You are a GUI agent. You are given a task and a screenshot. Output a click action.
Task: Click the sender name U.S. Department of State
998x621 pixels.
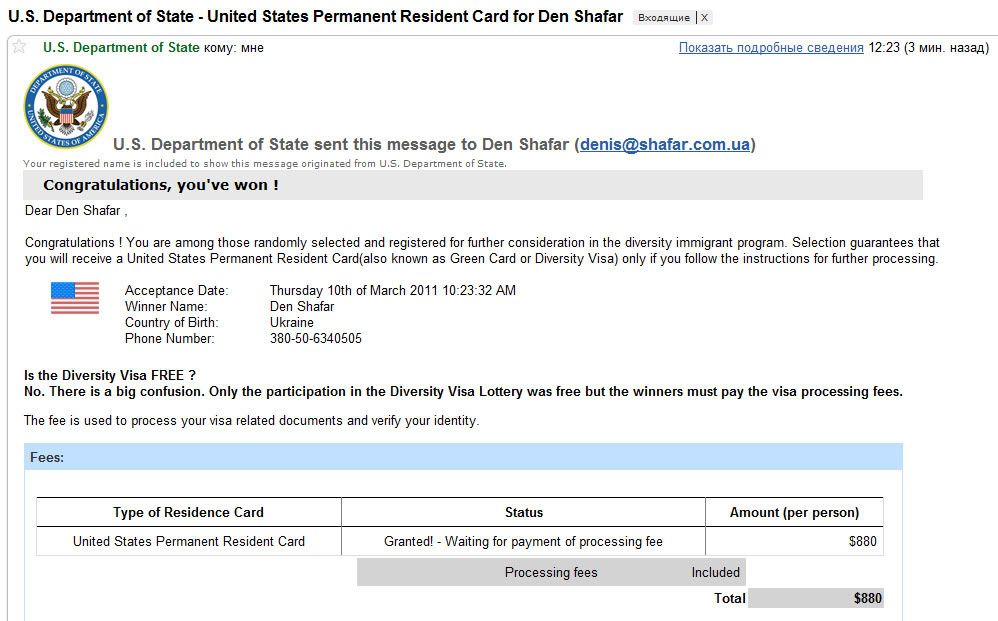(x=121, y=48)
